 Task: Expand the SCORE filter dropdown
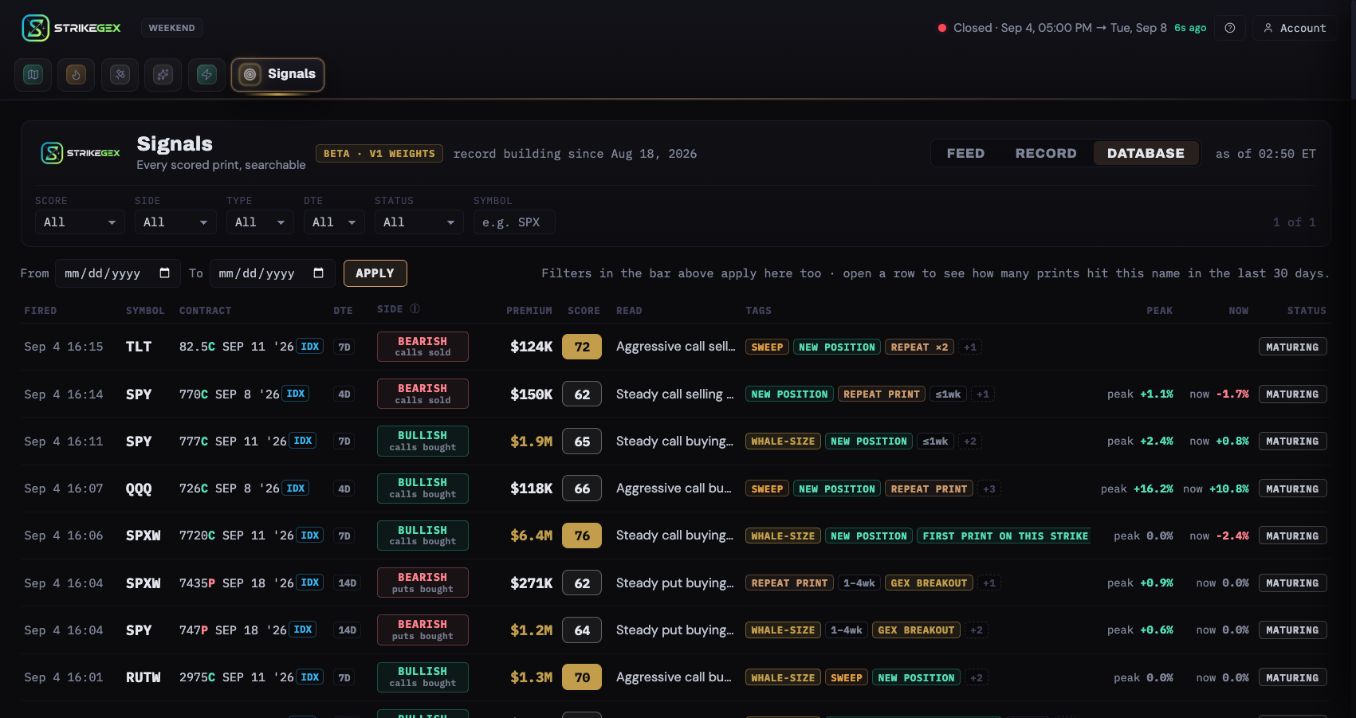[80, 222]
